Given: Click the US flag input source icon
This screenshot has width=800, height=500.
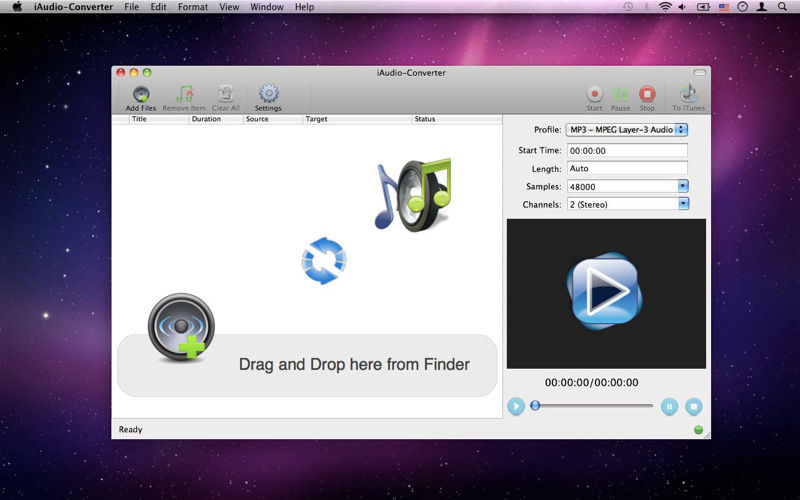Looking at the screenshot, I should 723,7.
